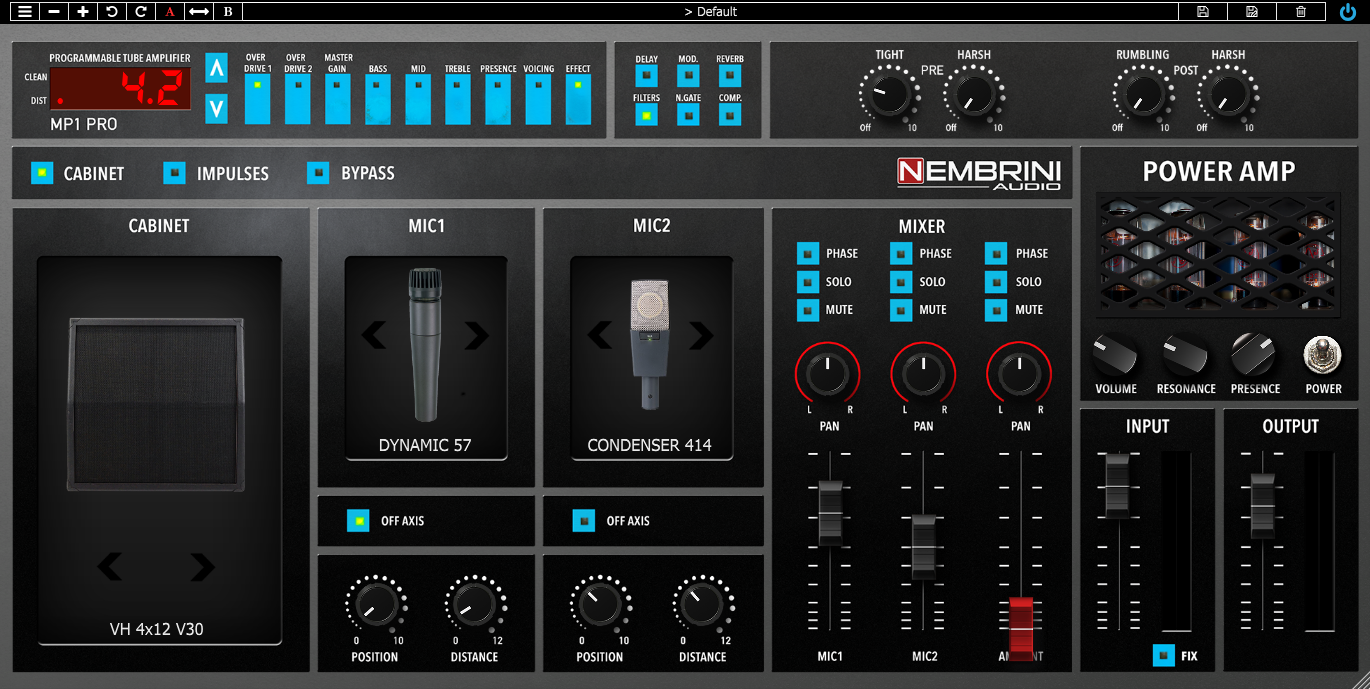Viewport: 1370px width, 689px height.
Task: Click the undo arrow icon in toolbar
Action: (x=110, y=11)
